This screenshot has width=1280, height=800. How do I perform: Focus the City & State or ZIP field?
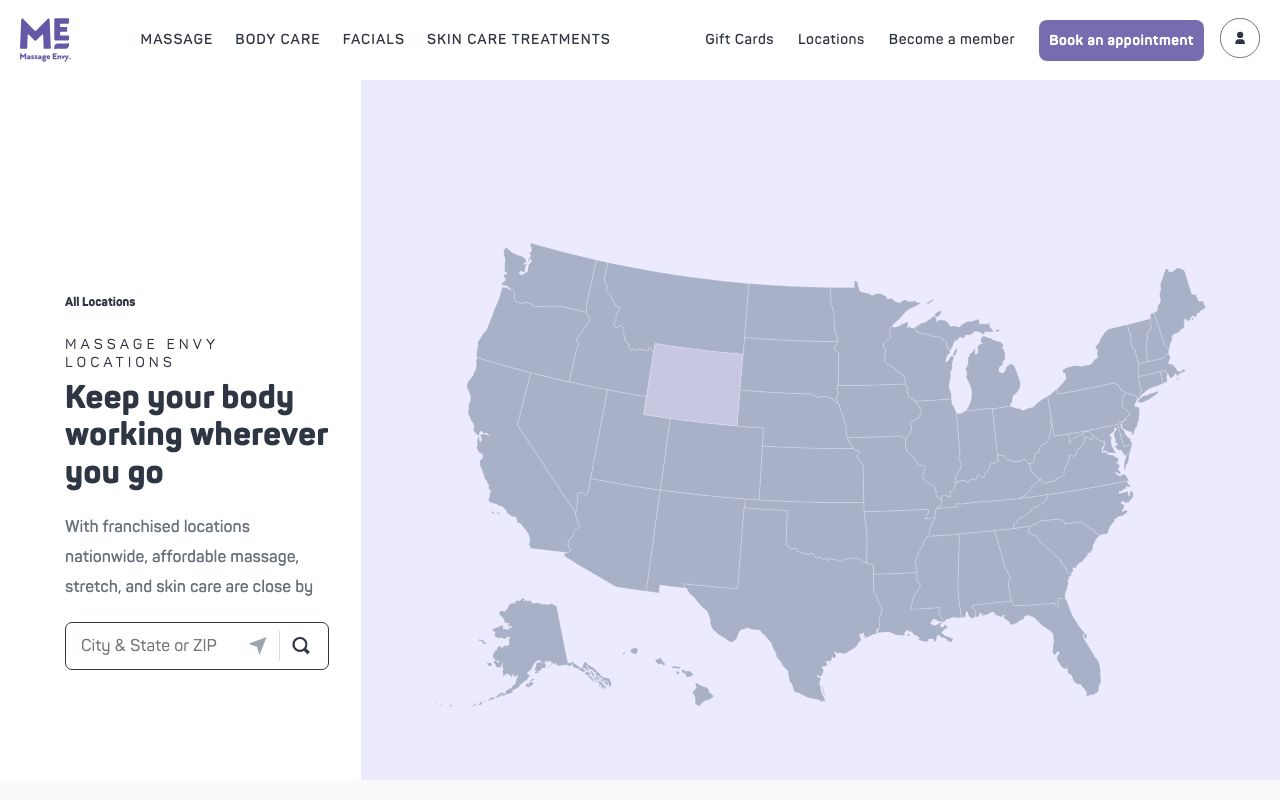click(x=160, y=646)
